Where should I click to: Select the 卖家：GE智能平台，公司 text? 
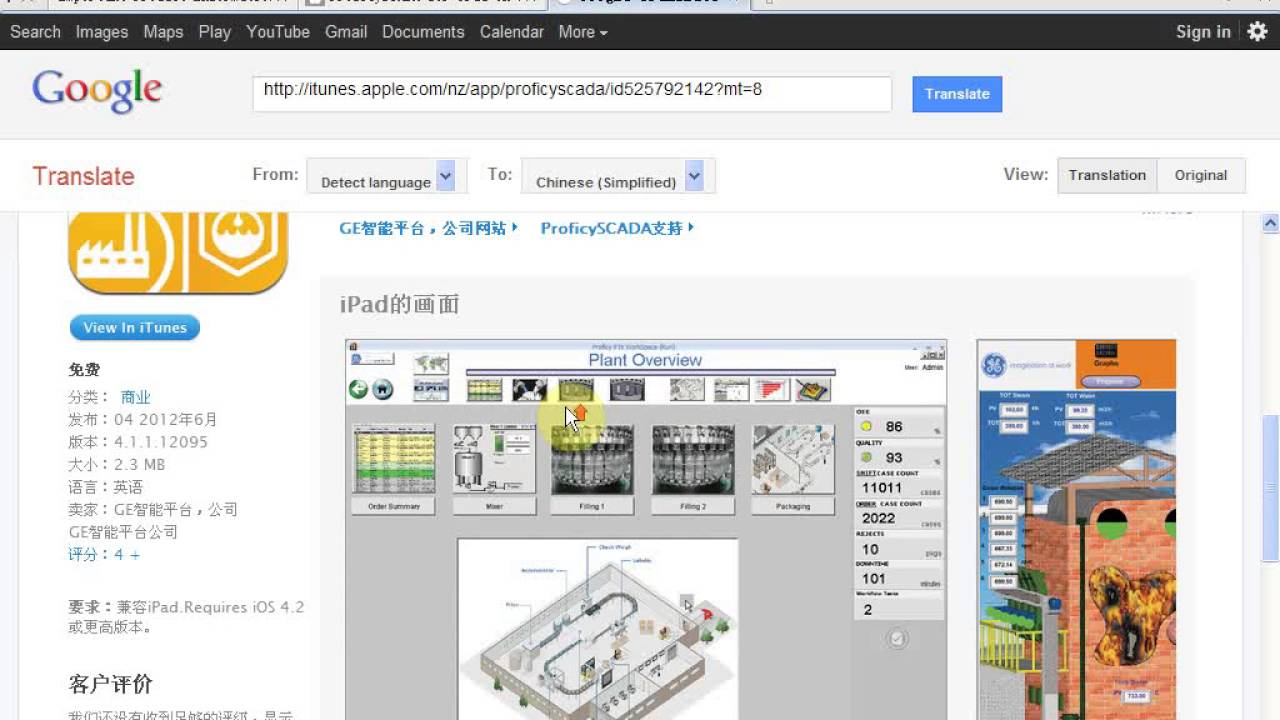click(153, 509)
